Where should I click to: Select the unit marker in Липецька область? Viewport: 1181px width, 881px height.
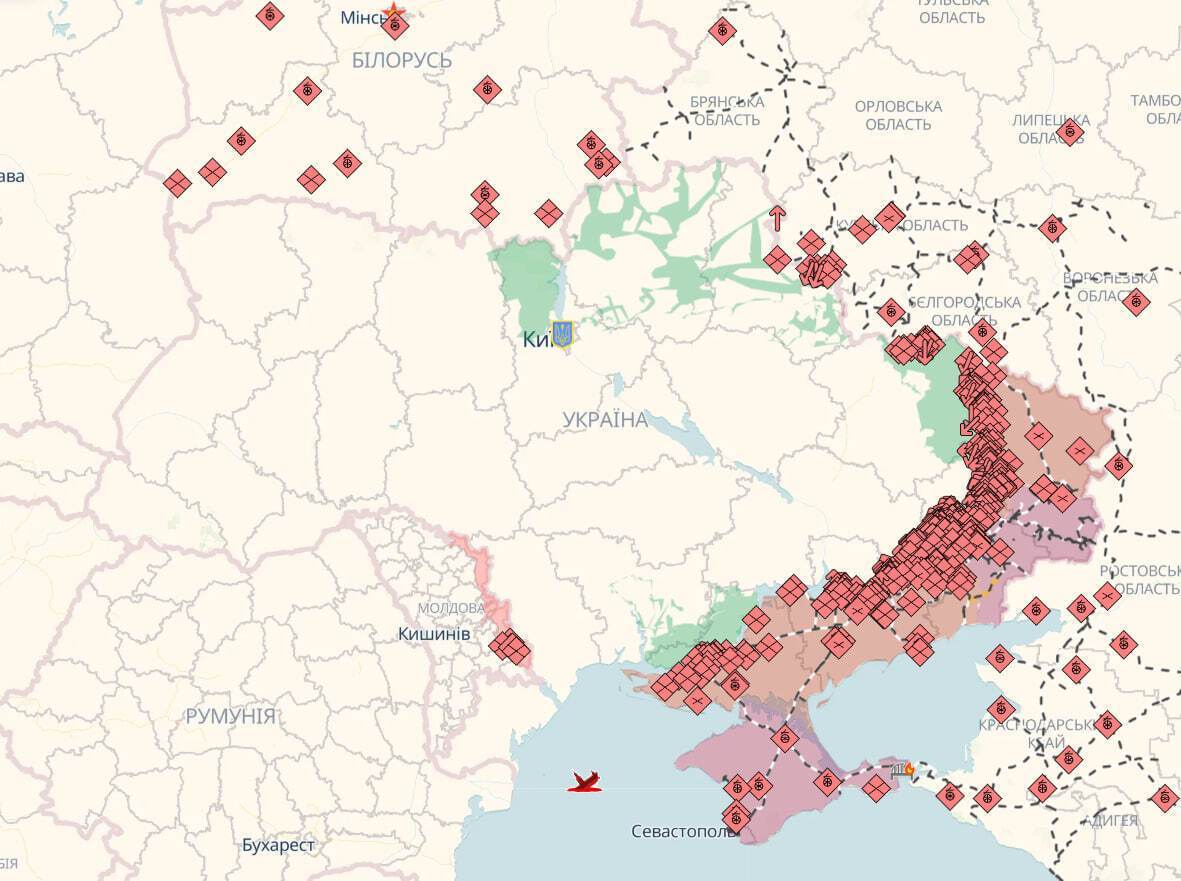tap(1069, 132)
